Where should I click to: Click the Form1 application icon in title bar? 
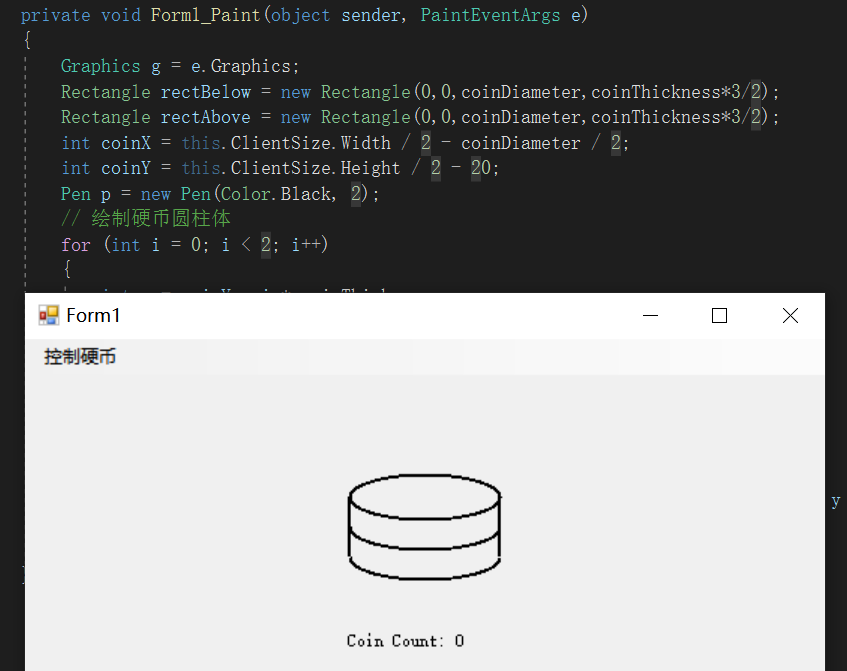point(48,316)
